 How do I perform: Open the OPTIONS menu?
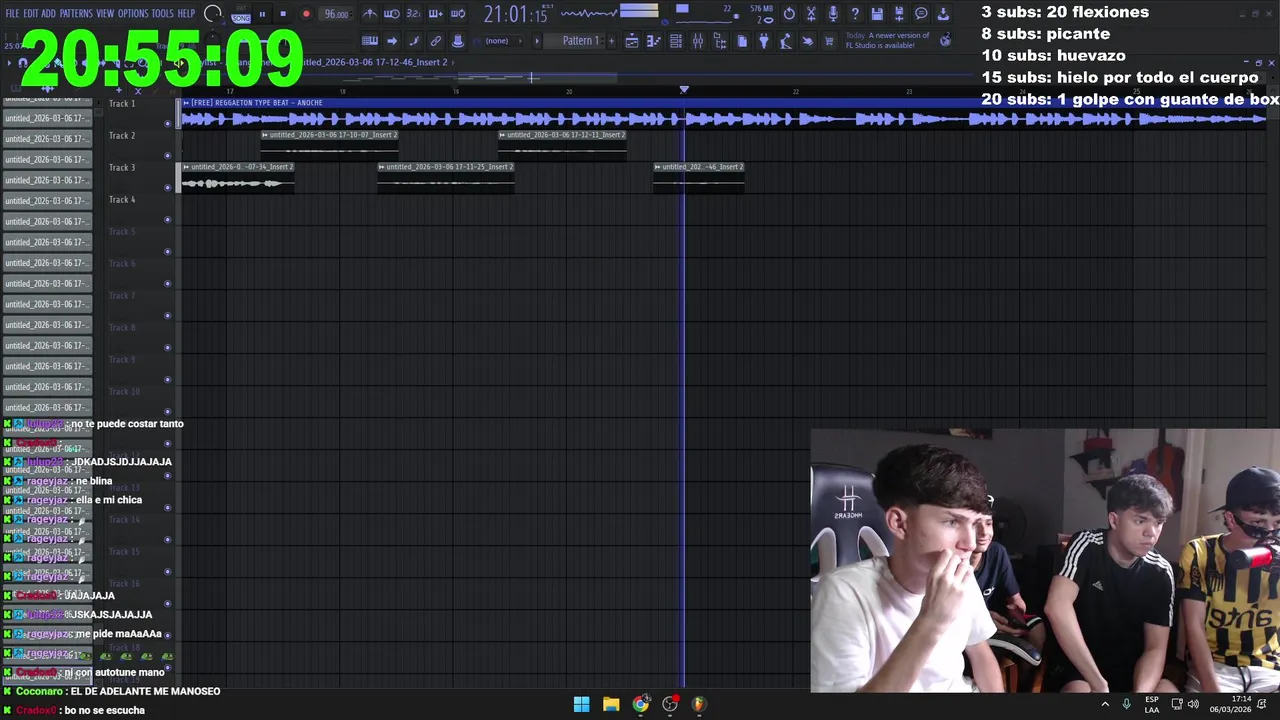(133, 13)
